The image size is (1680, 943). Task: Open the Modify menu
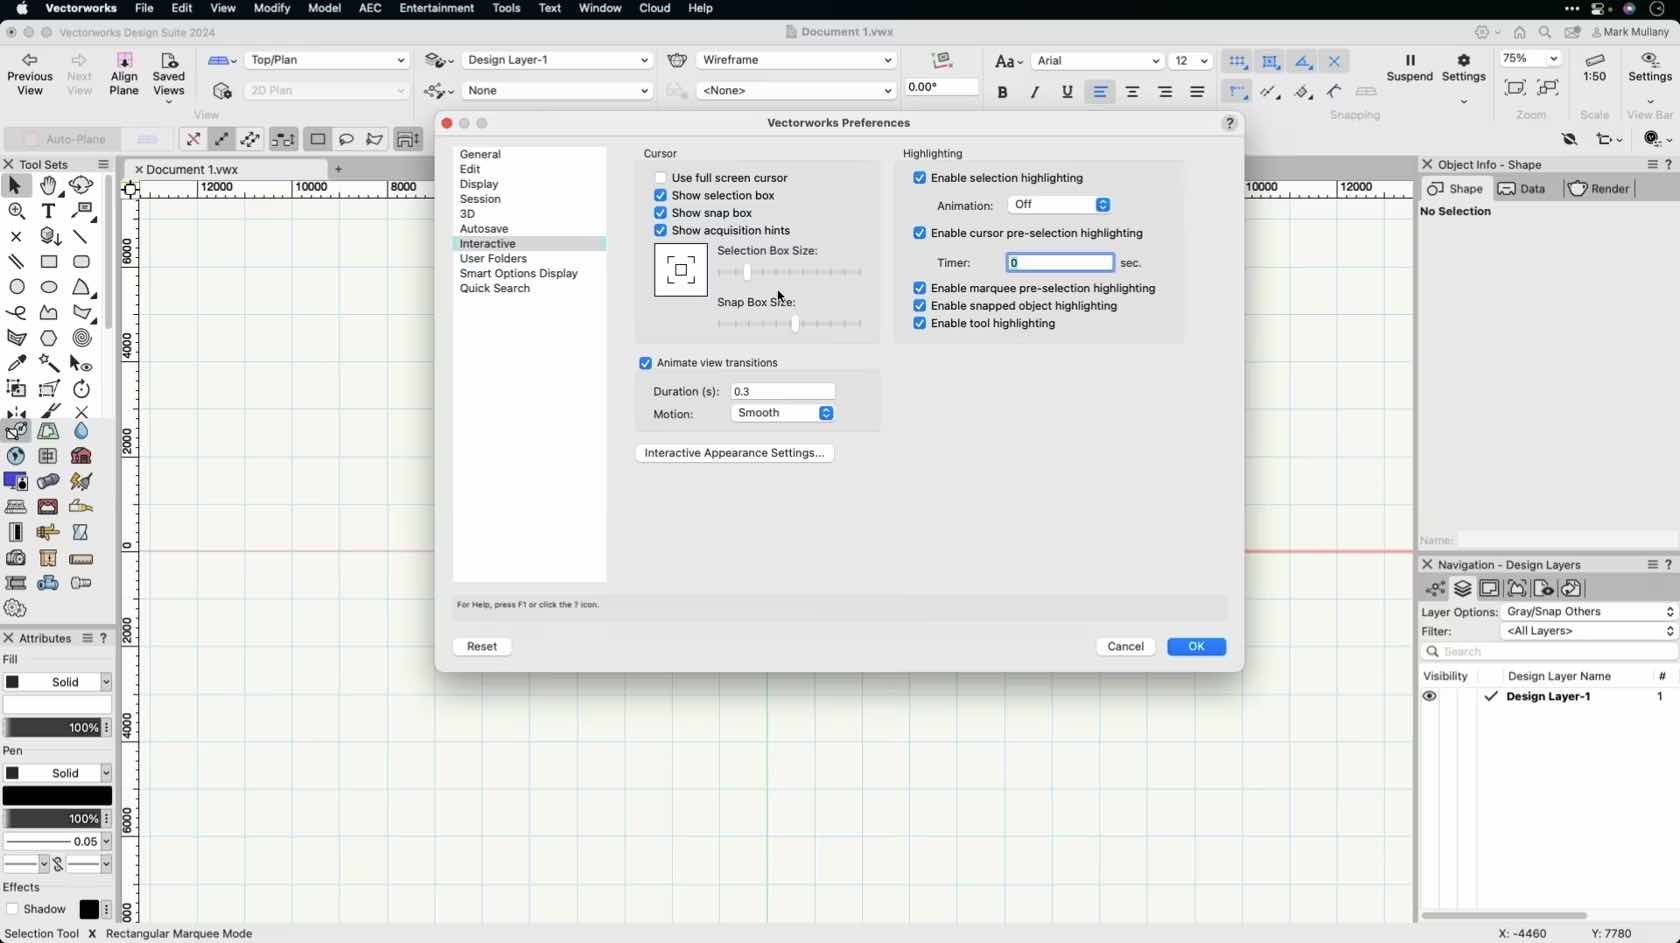point(271,8)
